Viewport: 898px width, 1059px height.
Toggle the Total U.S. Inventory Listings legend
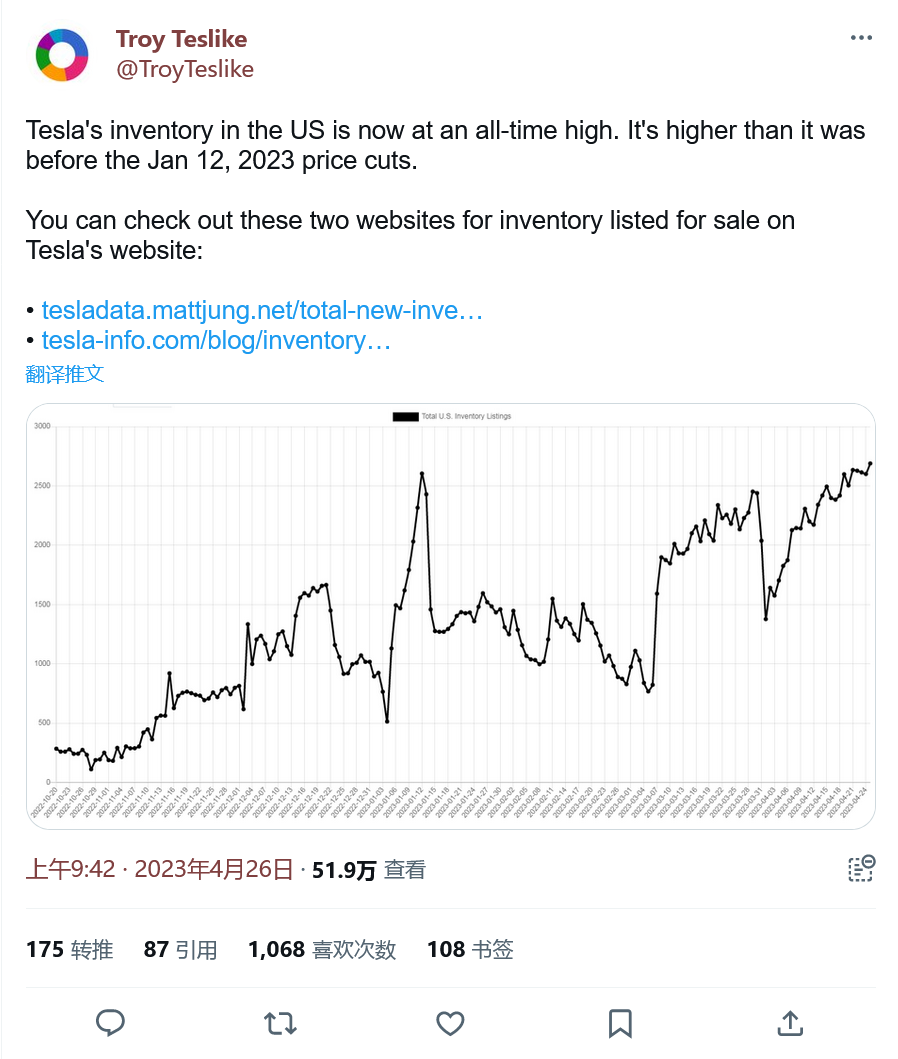coord(453,416)
